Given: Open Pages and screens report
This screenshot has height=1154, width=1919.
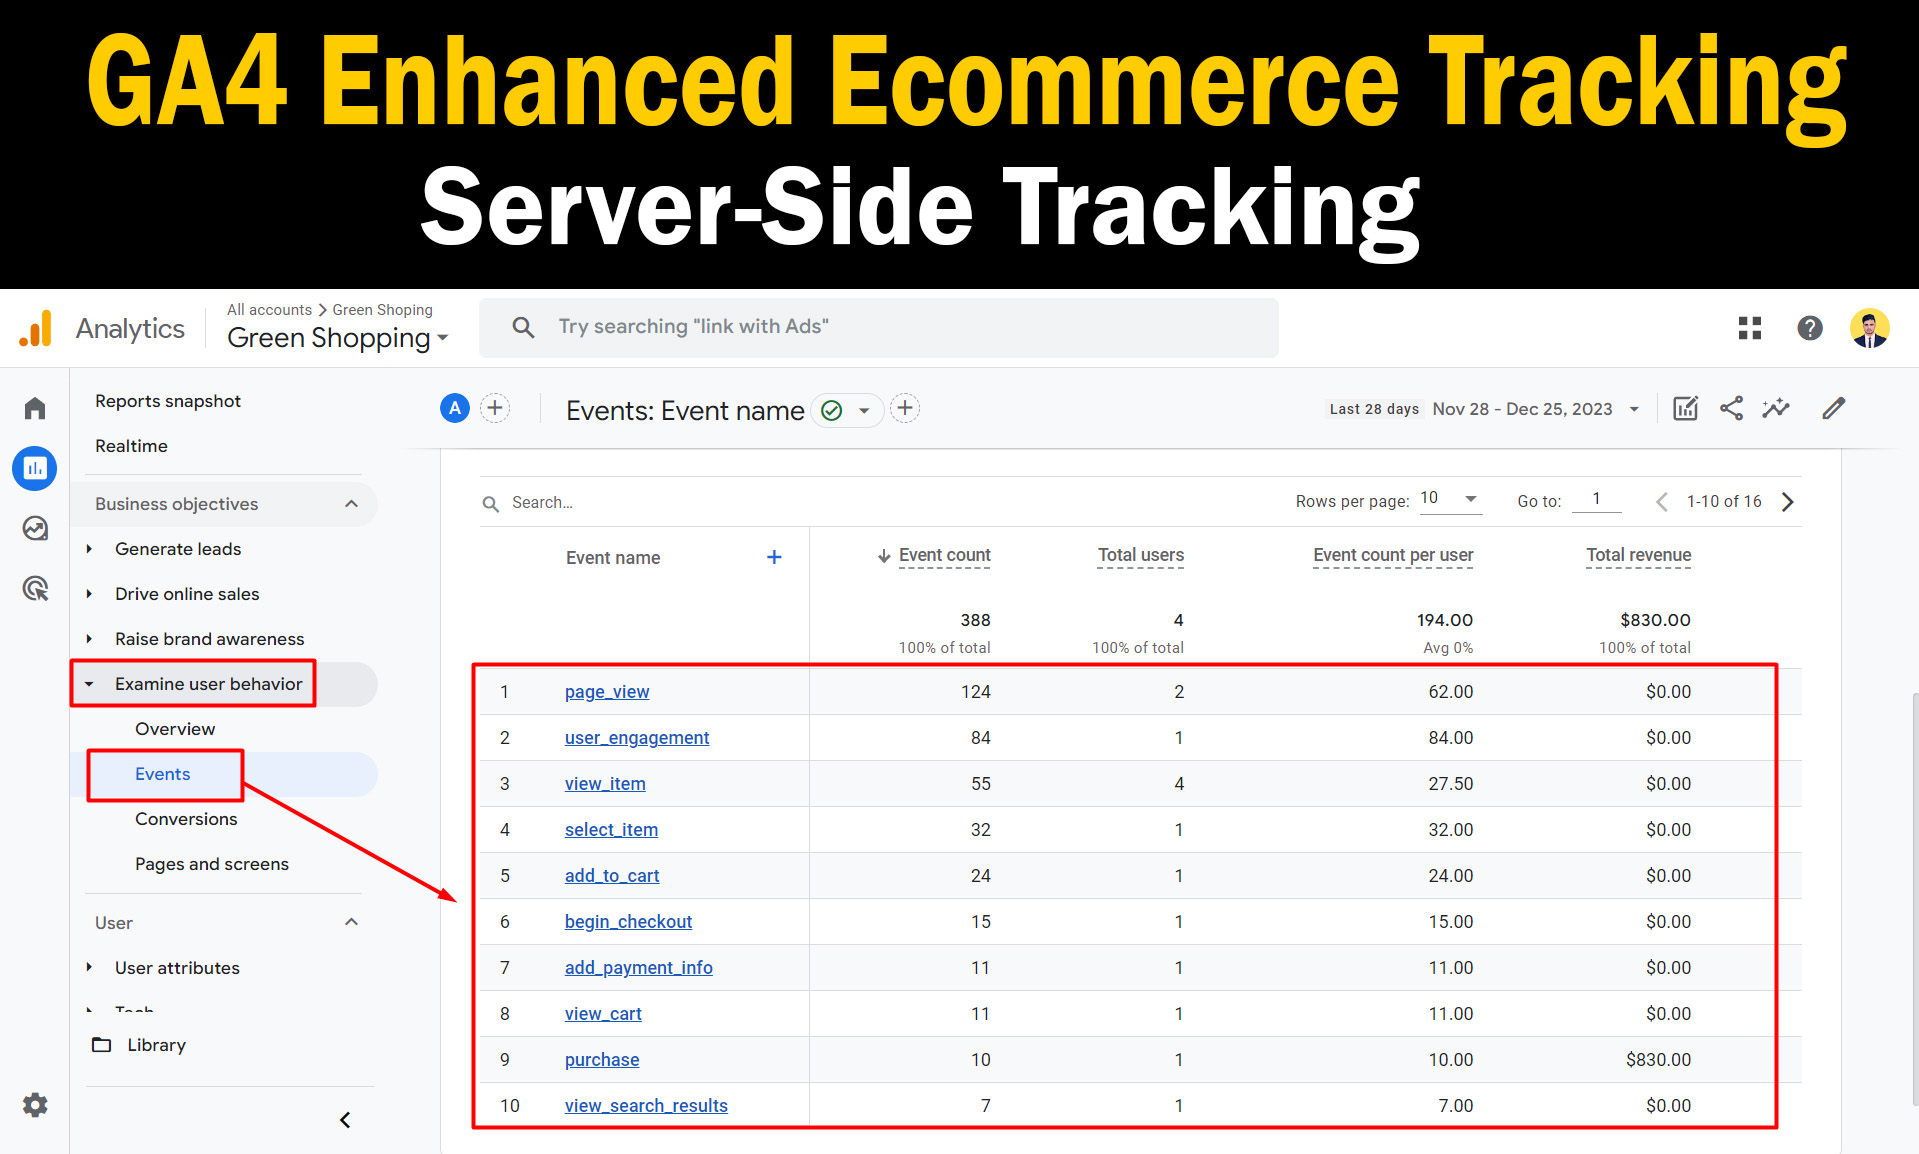Looking at the screenshot, I should tap(211, 863).
